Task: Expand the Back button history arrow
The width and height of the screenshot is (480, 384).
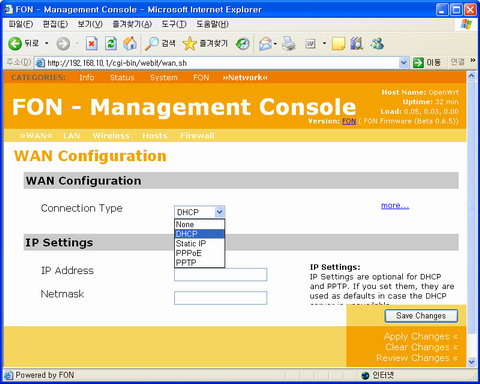Action: [47, 44]
